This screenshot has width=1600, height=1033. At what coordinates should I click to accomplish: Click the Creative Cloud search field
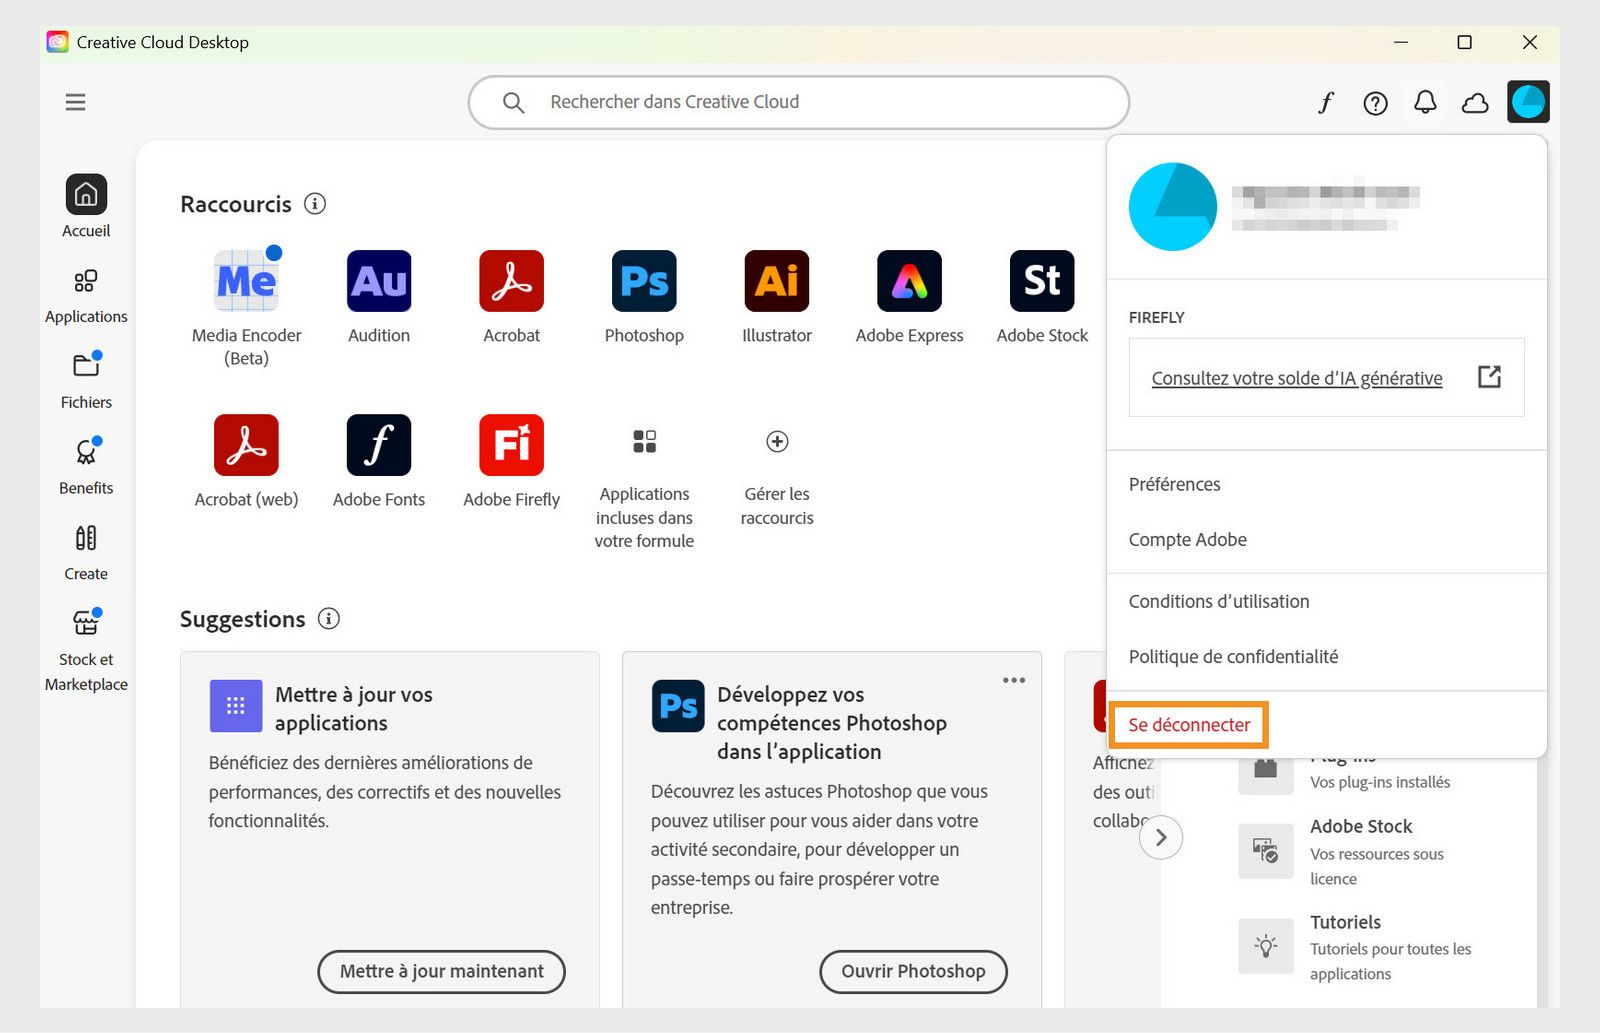797,101
